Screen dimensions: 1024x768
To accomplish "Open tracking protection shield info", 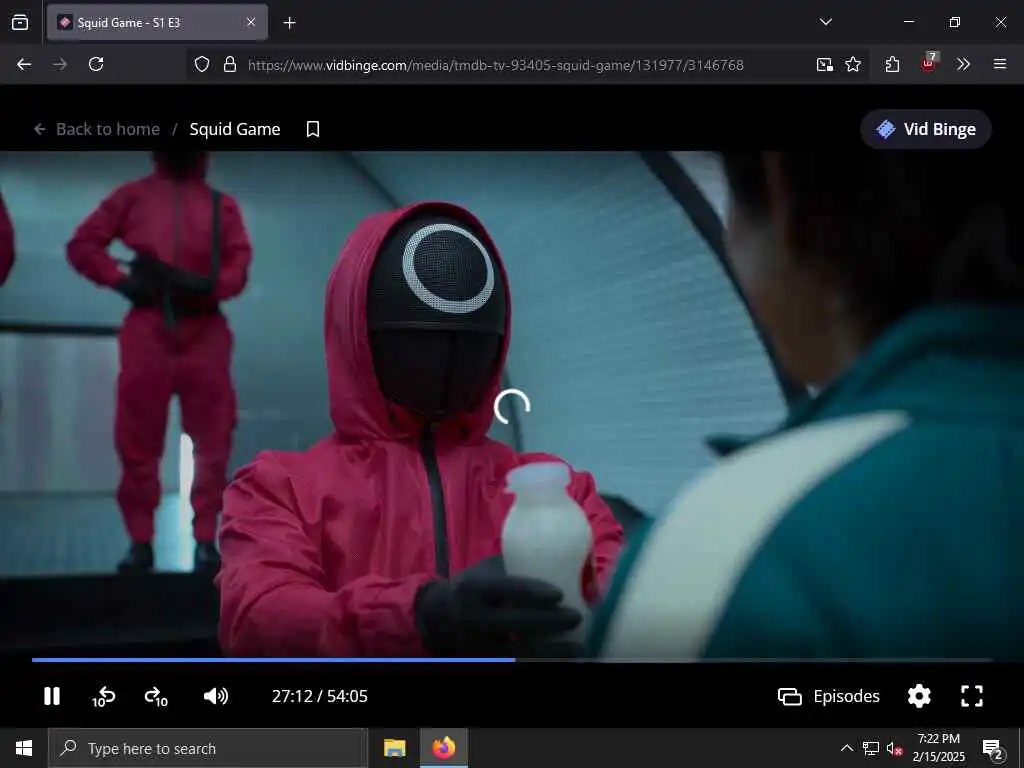I will coord(202,64).
